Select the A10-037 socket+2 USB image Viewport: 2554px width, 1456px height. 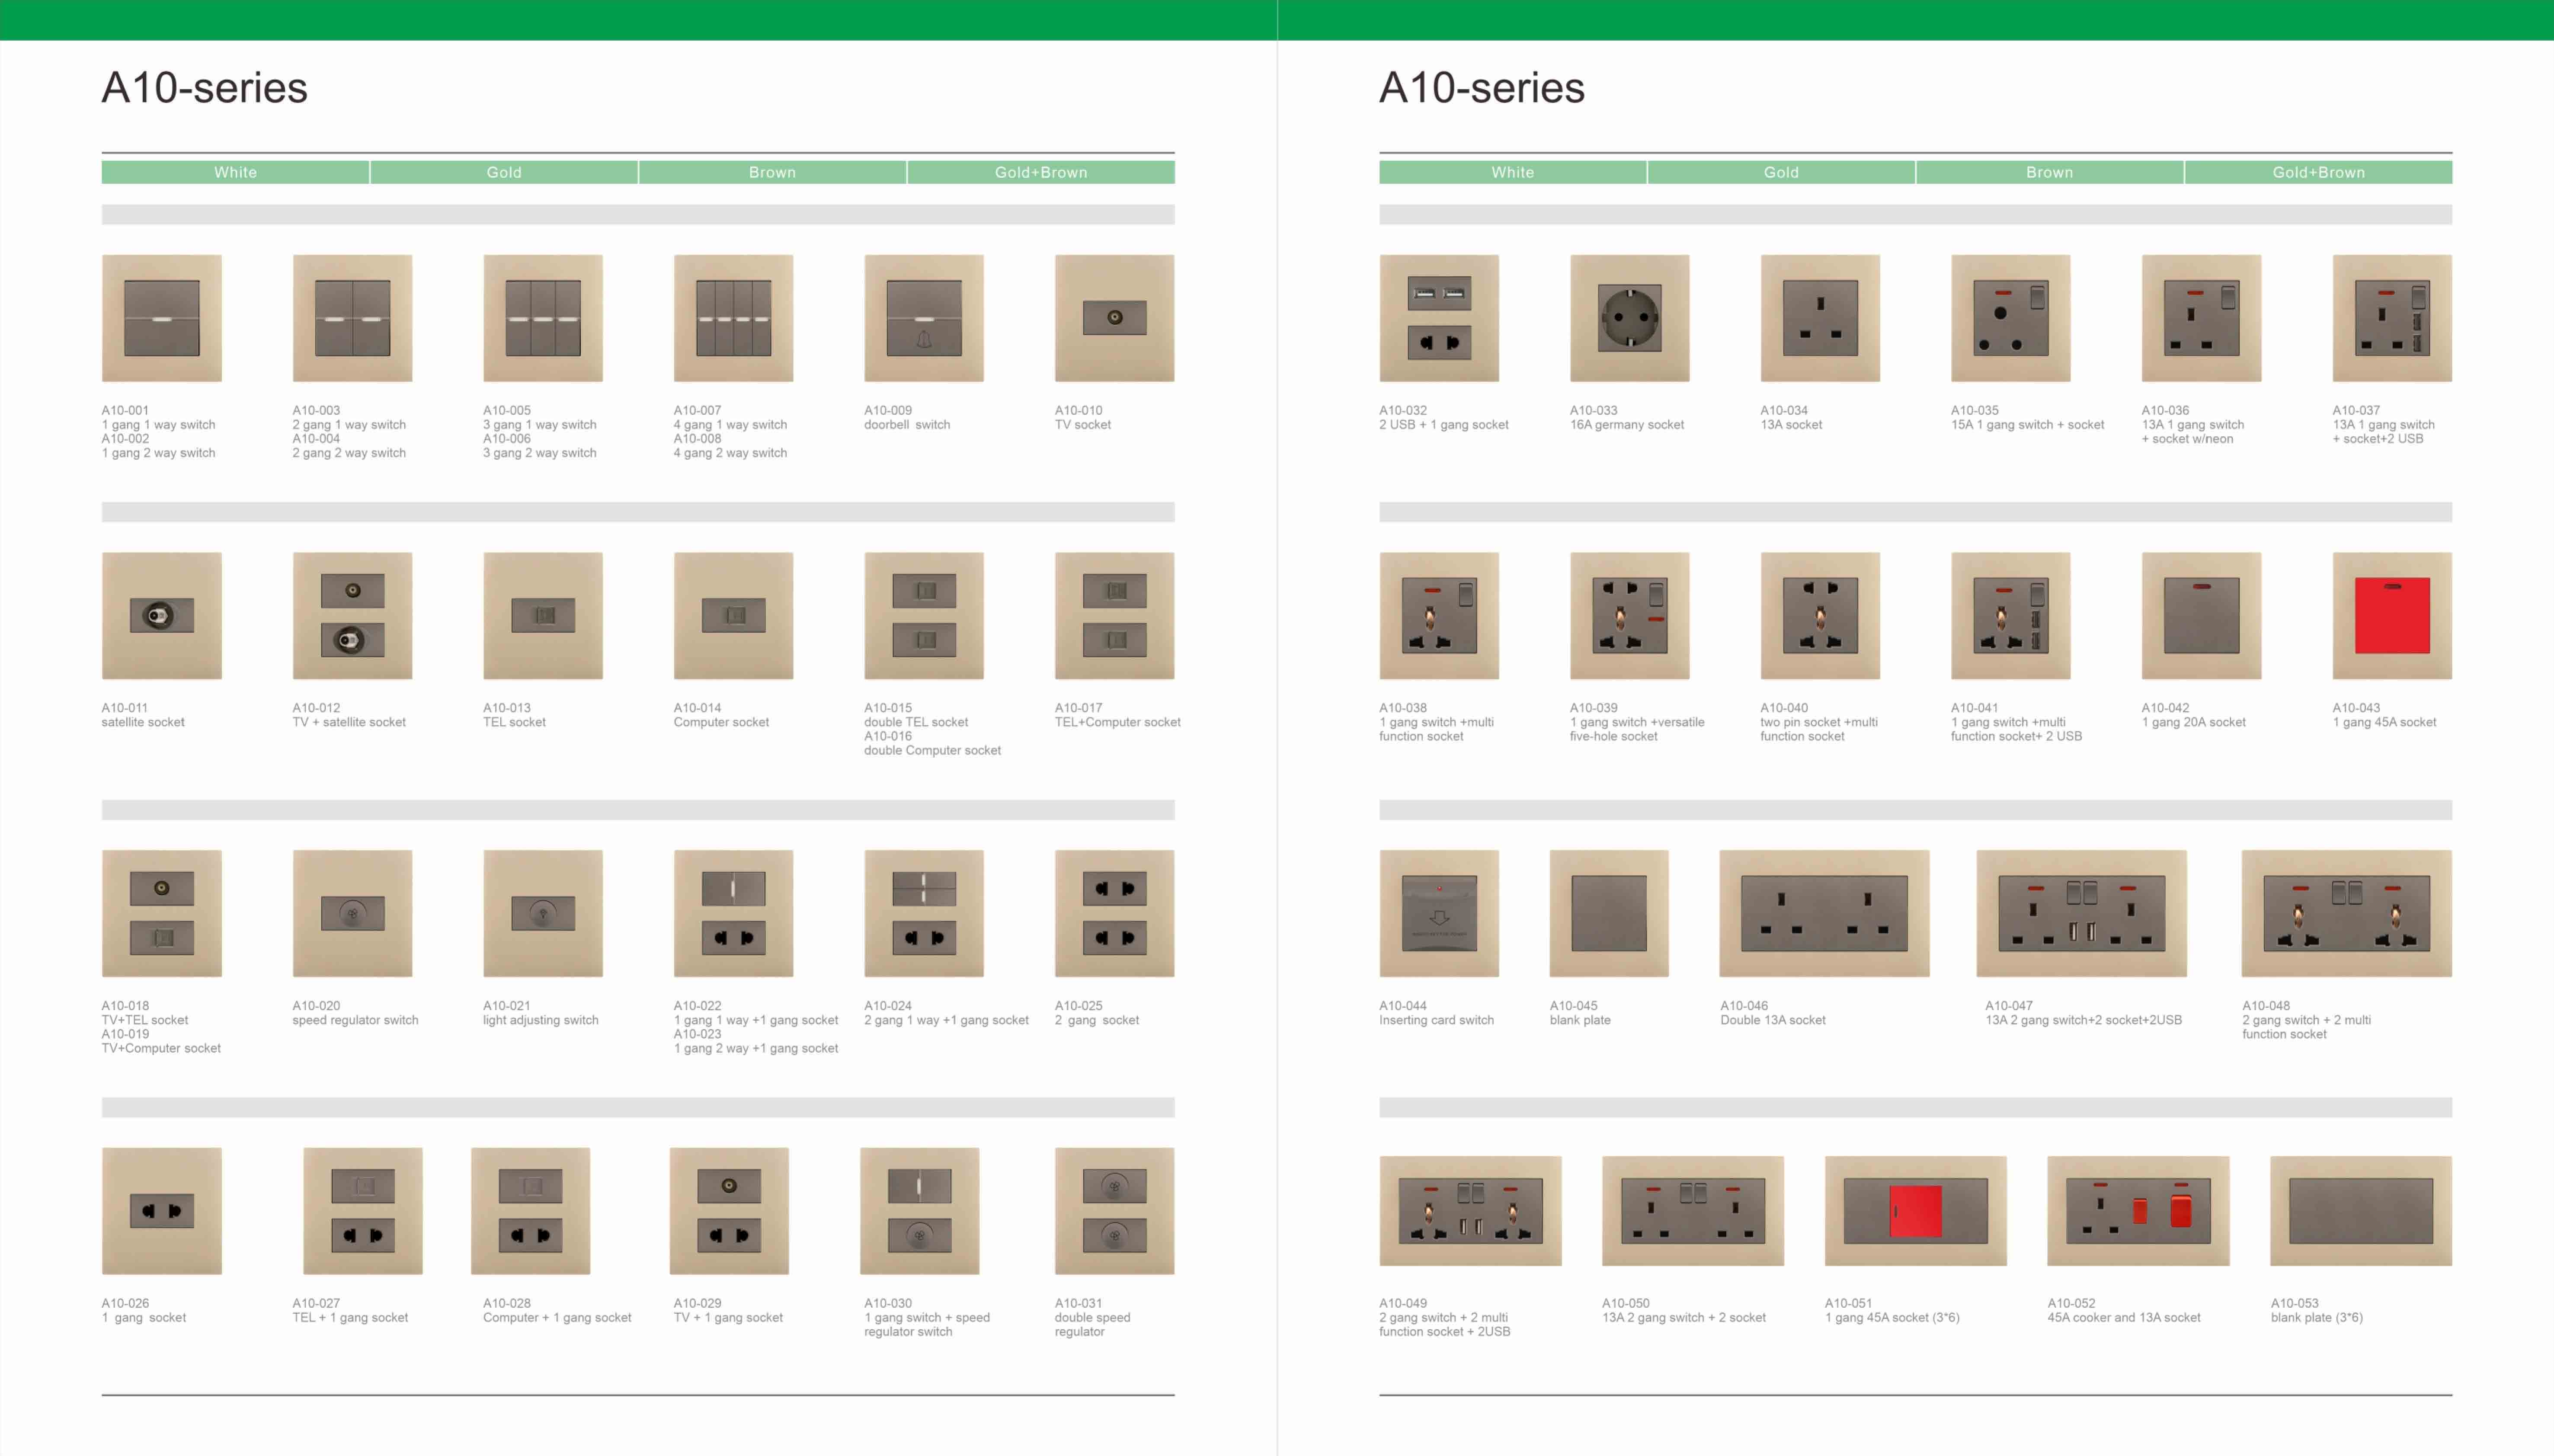click(2392, 318)
